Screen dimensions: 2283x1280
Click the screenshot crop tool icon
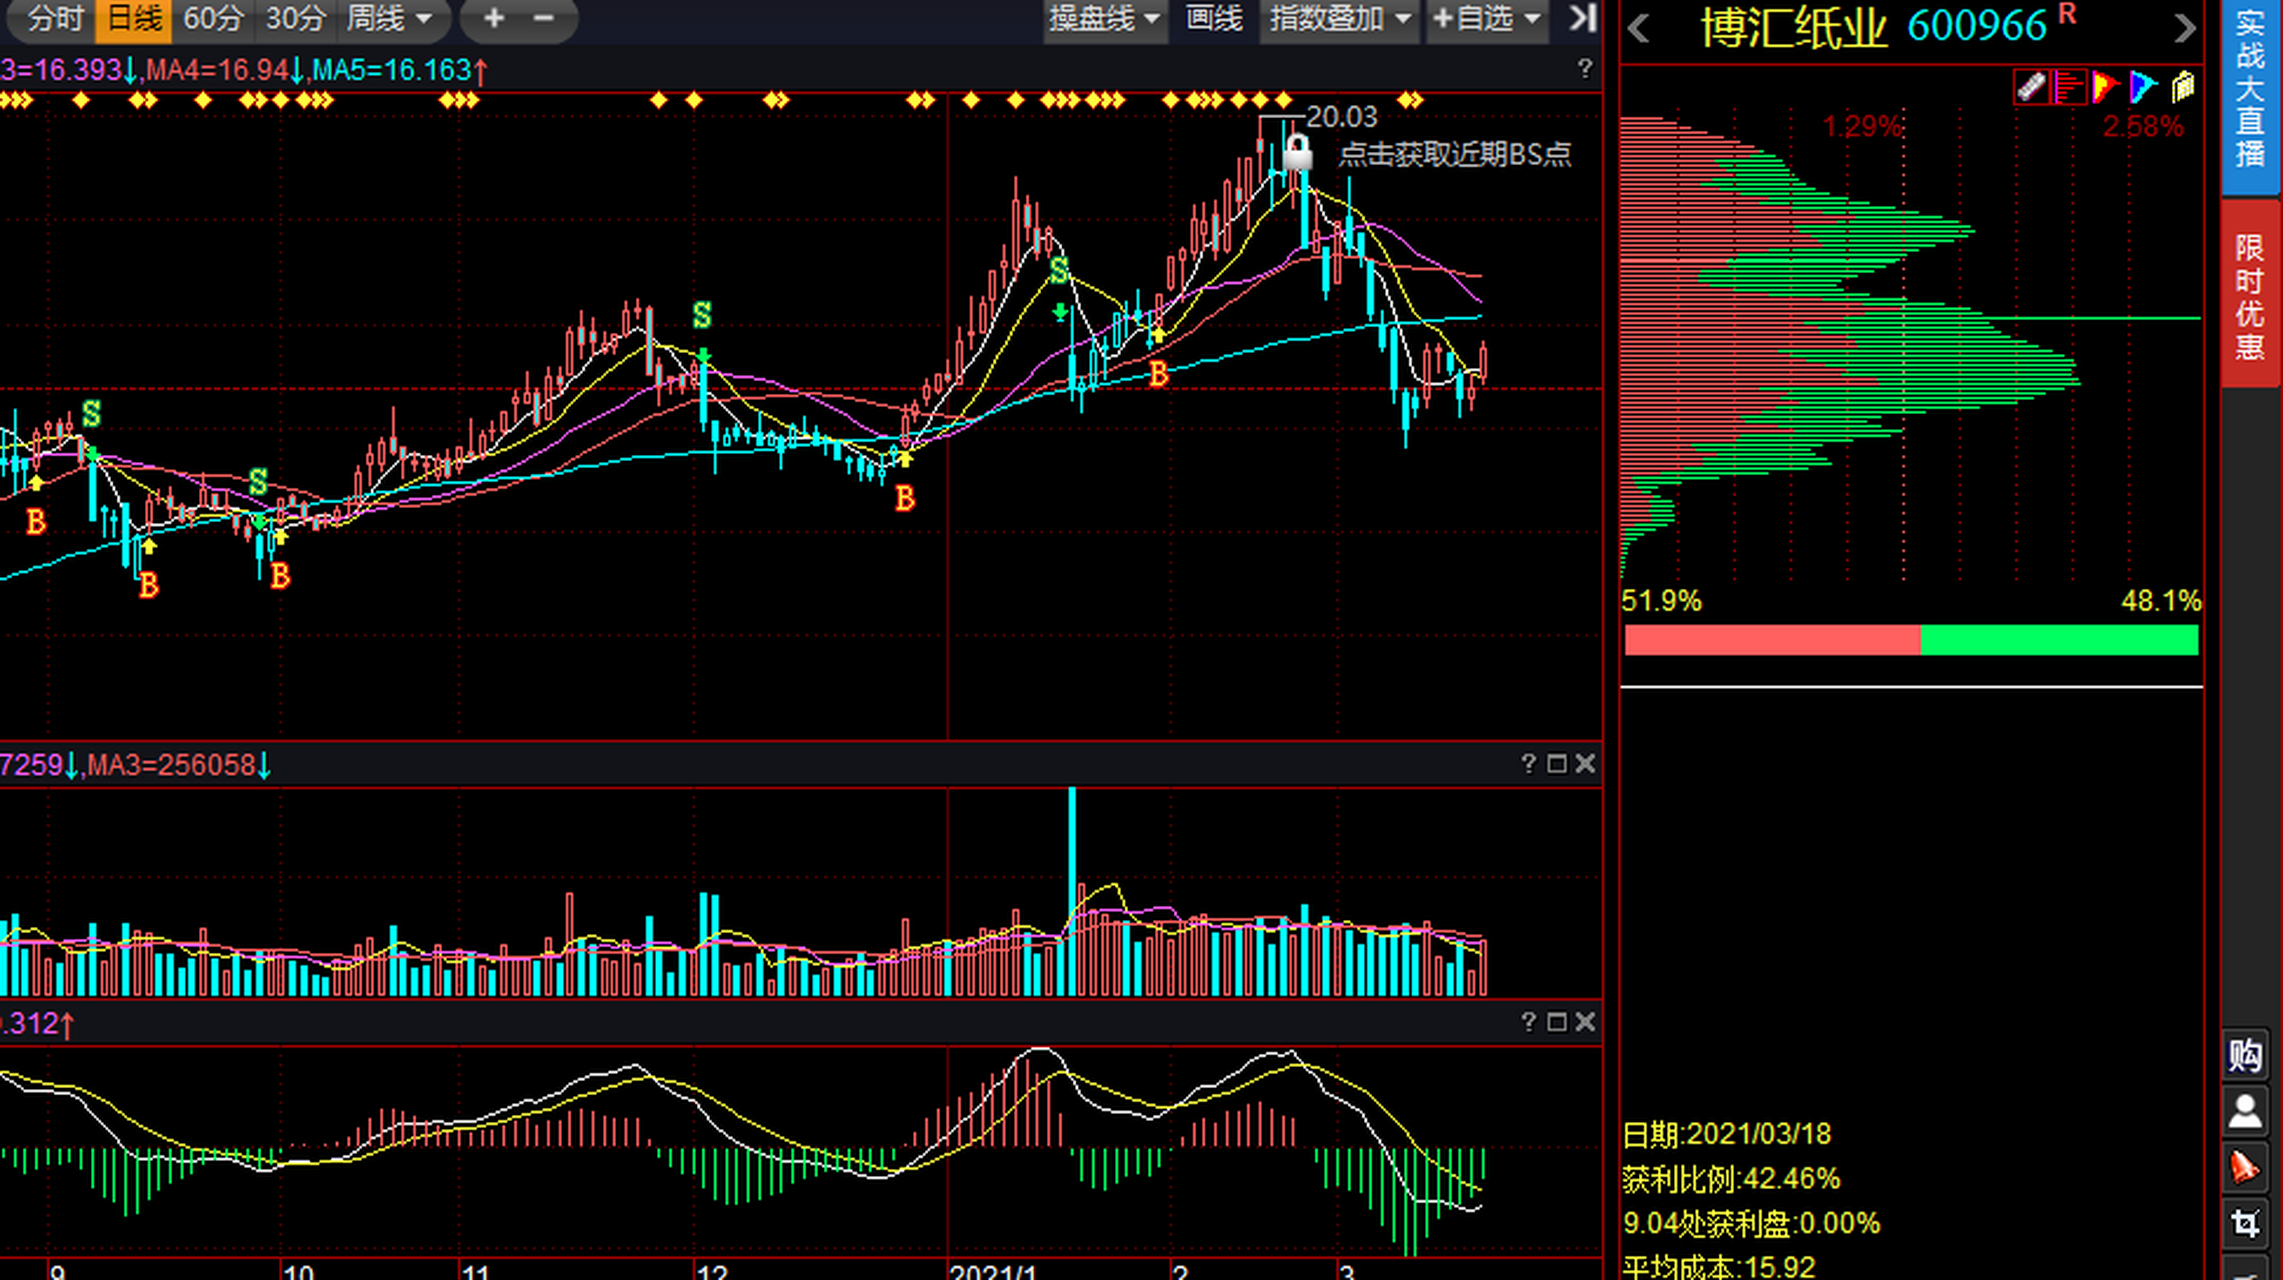point(2245,1222)
